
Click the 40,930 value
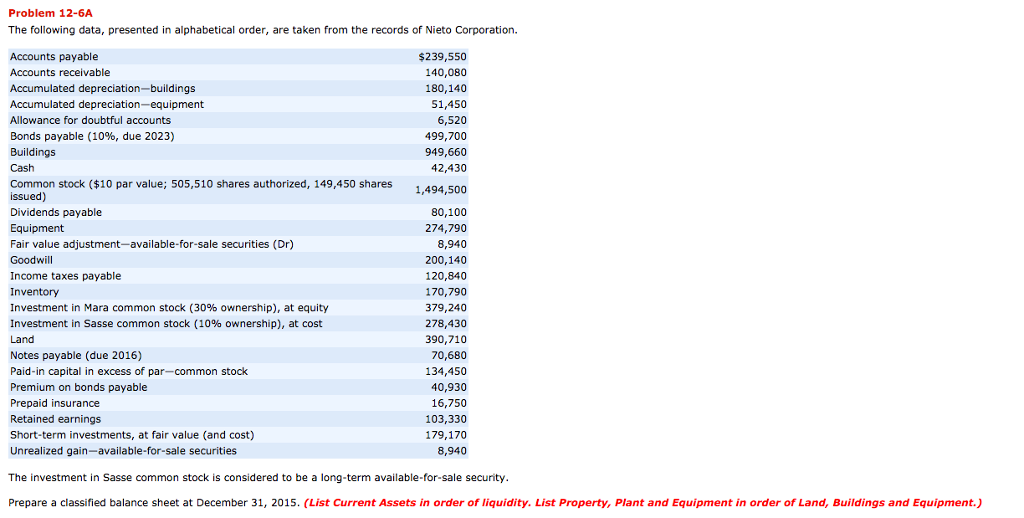click(x=449, y=387)
